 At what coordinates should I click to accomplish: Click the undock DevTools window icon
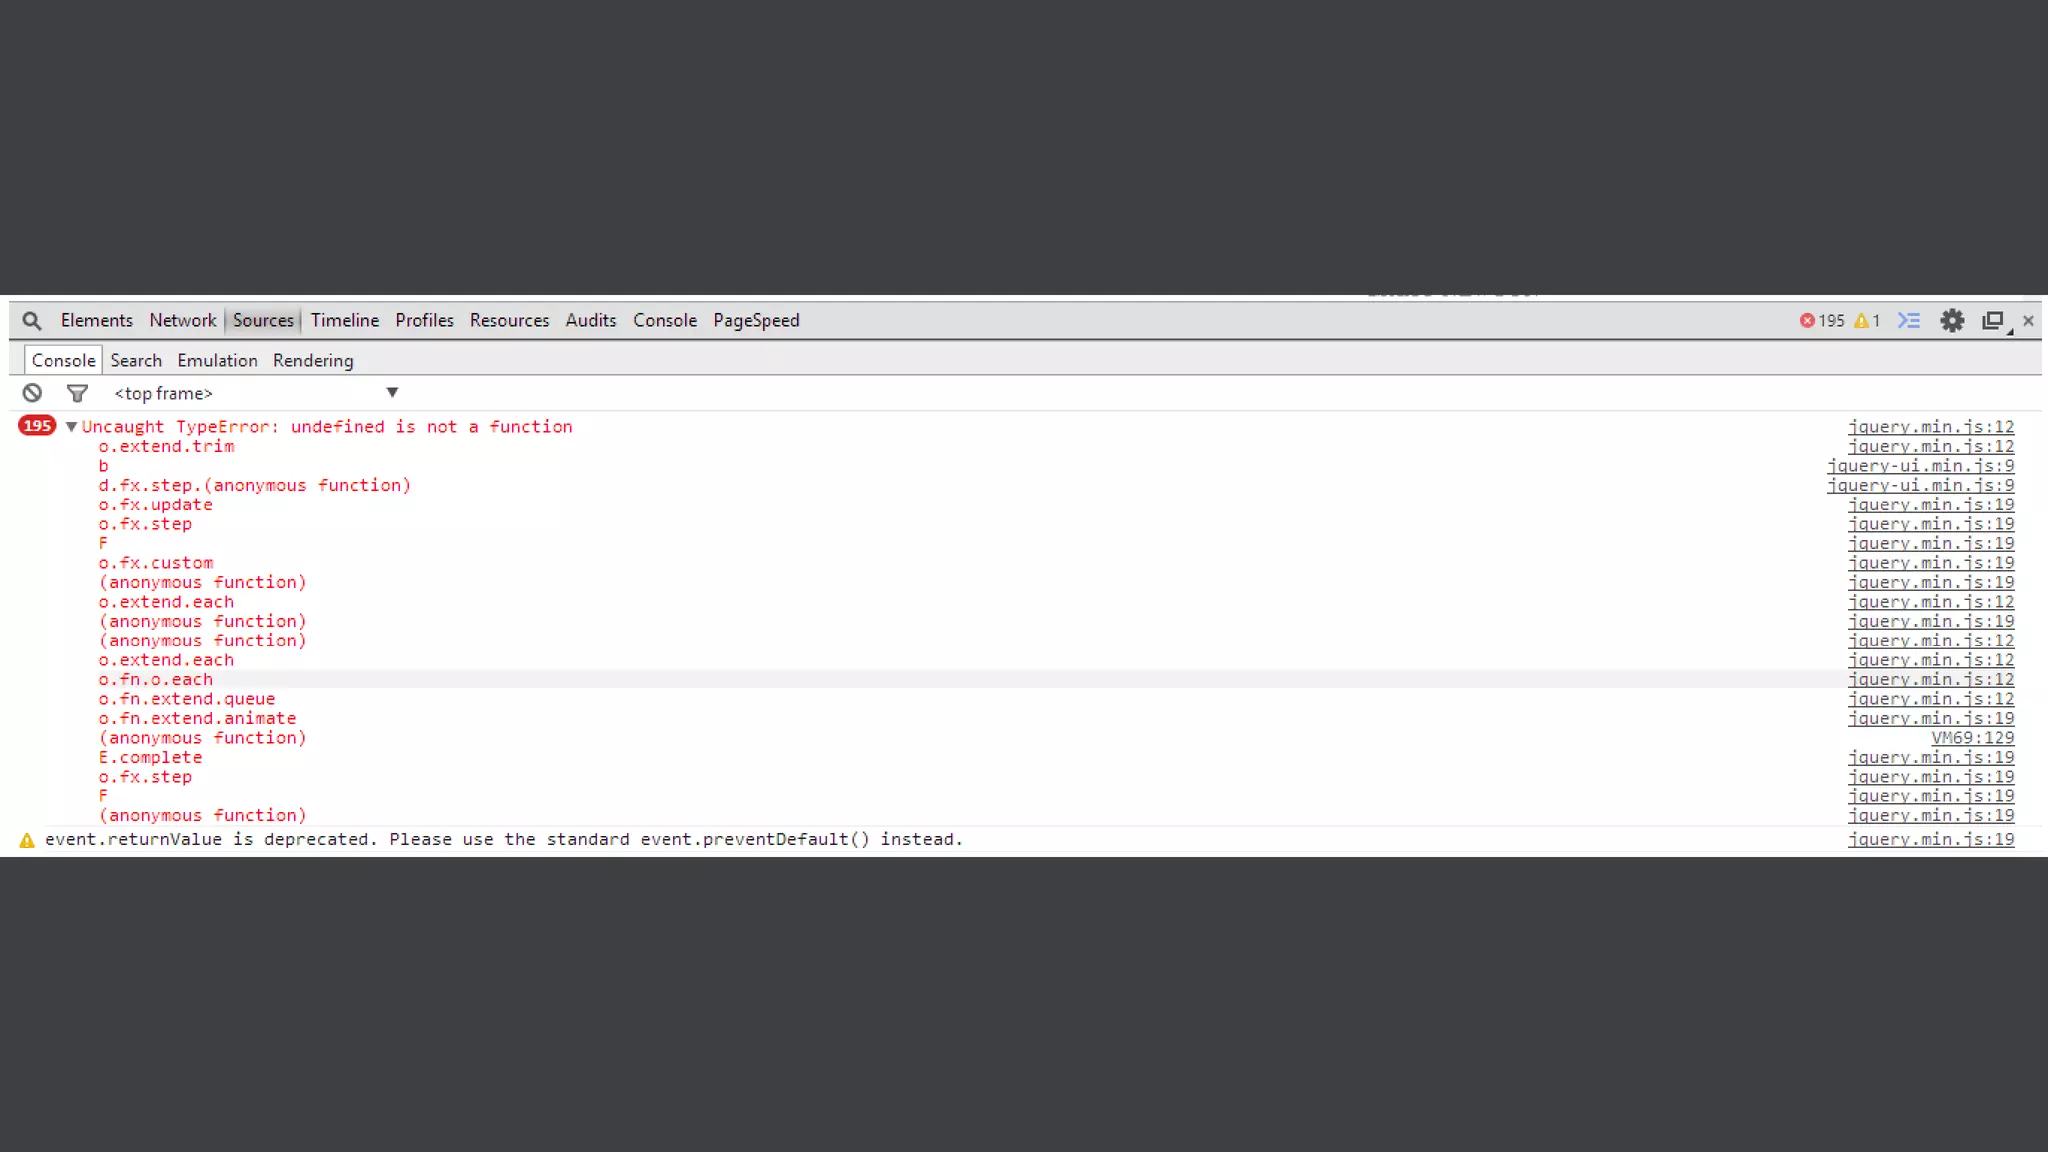[1993, 321]
